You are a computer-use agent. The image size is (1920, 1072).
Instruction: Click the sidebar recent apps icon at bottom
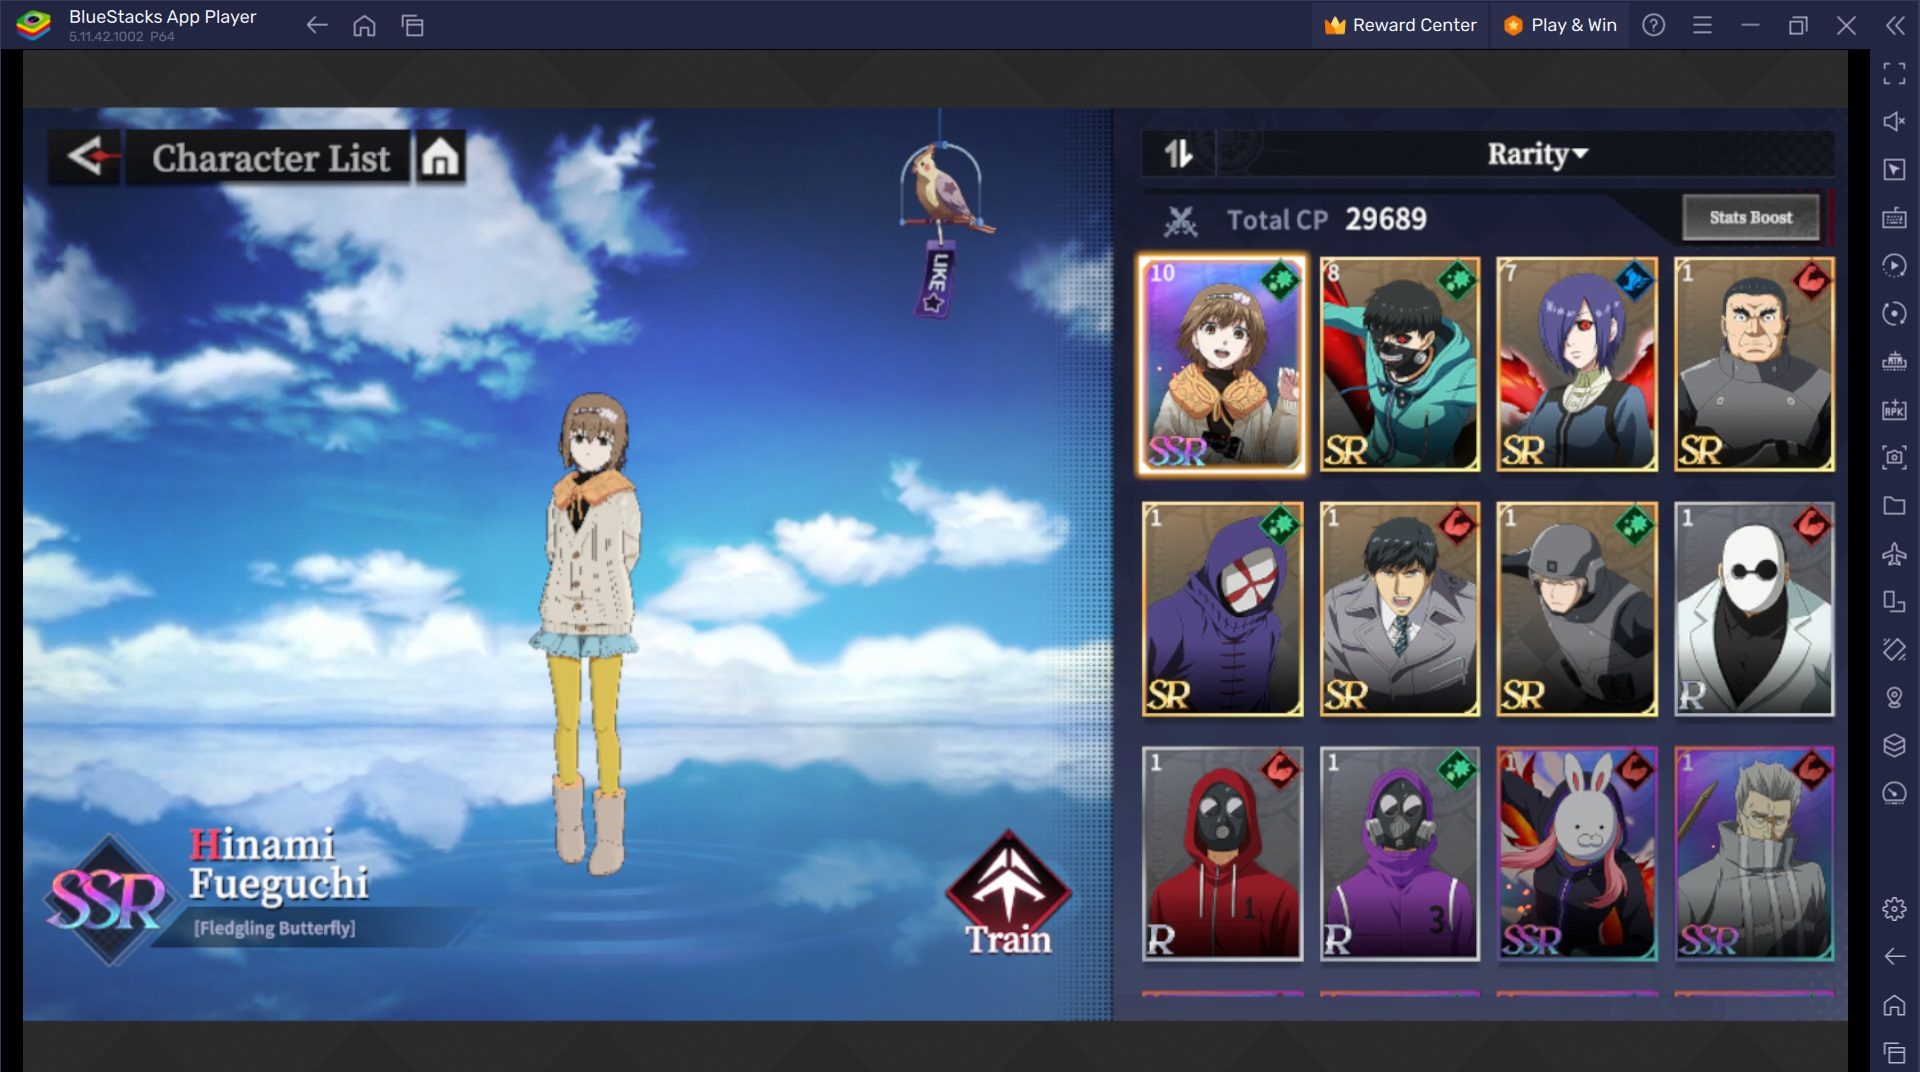click(1894, 1052)
